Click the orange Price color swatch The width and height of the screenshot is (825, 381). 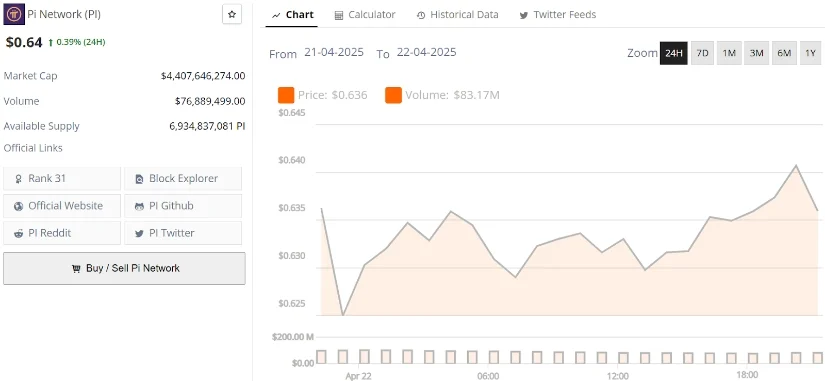[x=286, y=95]
